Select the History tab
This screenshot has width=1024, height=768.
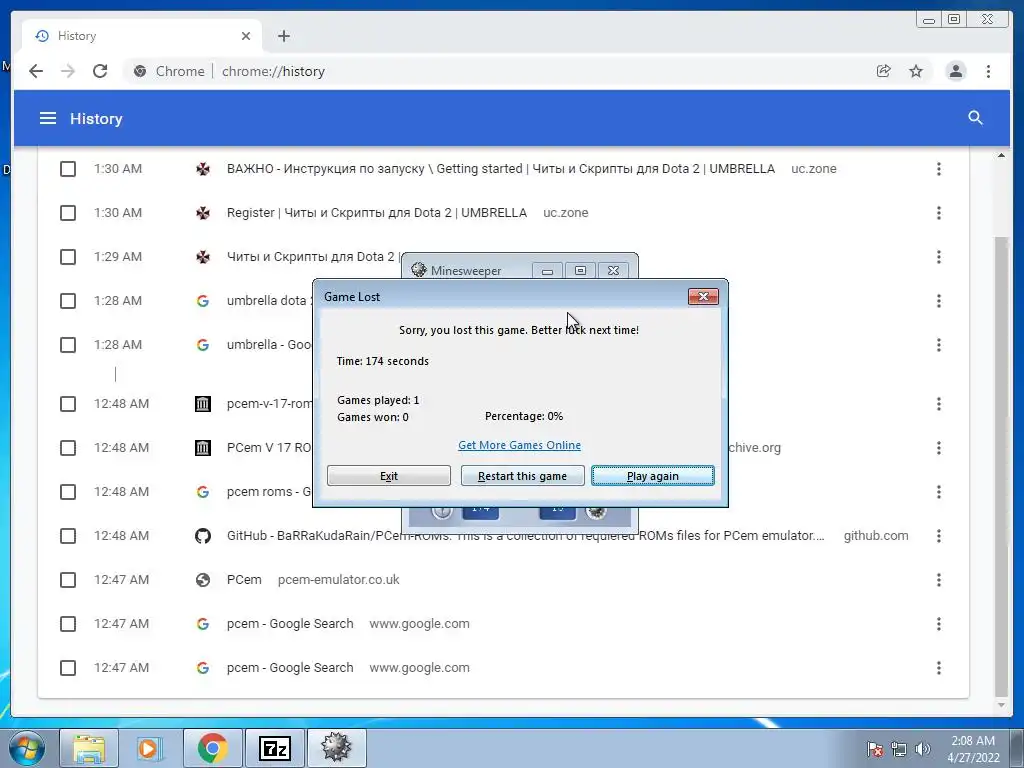coord(142,36)
